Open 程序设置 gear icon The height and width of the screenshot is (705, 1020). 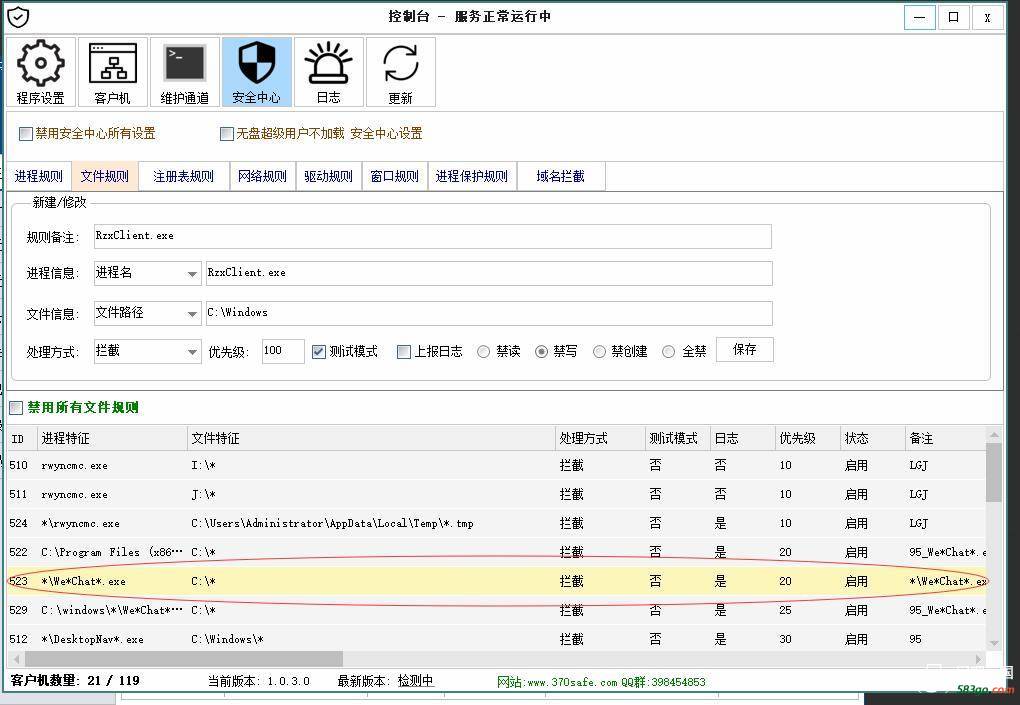point(40,66)
